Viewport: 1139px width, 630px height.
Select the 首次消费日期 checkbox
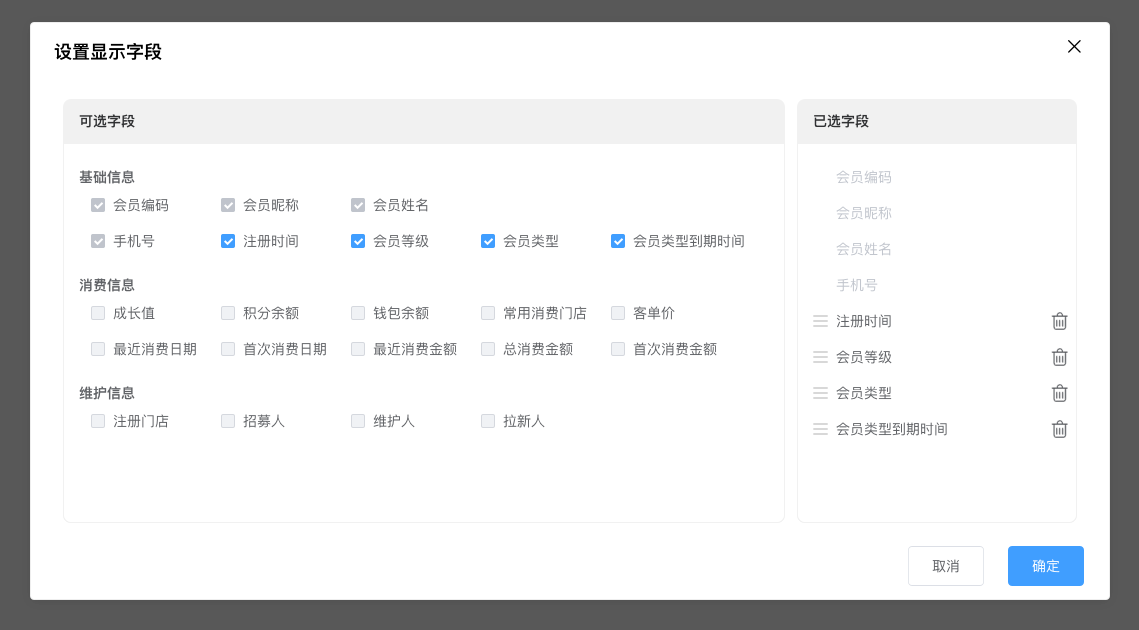228,349
